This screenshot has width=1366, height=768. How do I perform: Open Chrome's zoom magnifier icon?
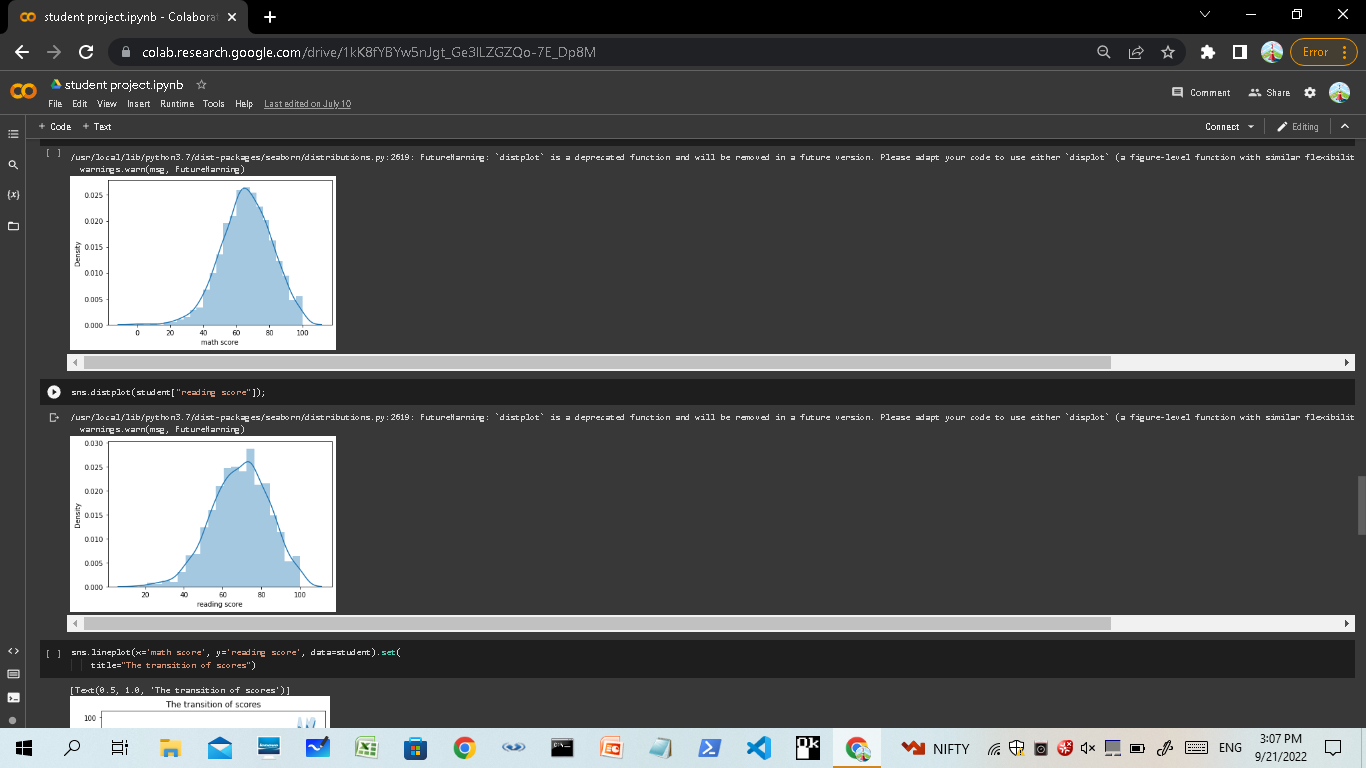[1104, 52]
